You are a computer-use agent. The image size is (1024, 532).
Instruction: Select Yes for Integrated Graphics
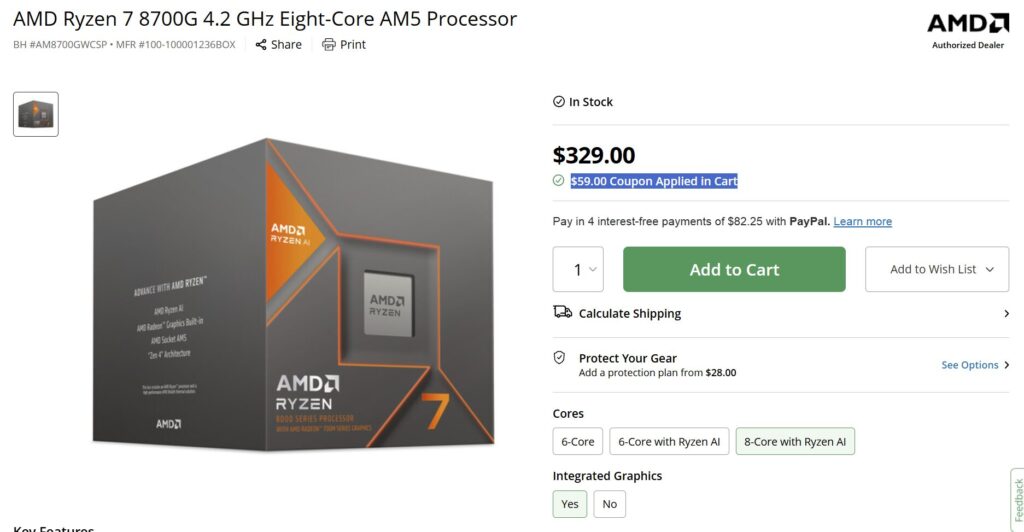(x=570, y=504)
